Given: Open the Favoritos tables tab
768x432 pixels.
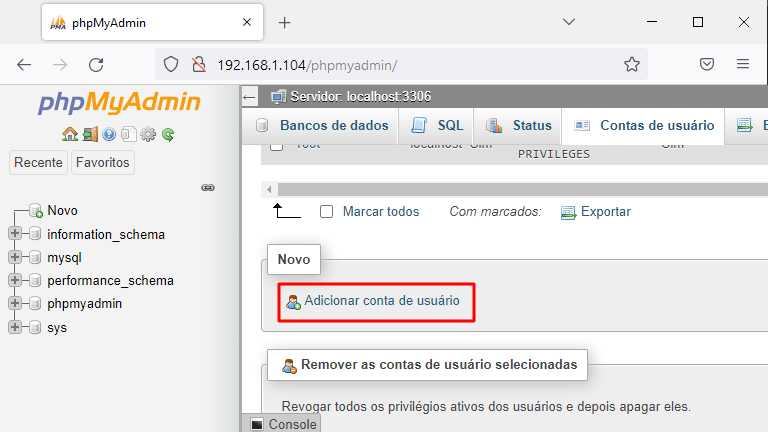Looking at the screenshot, I should [102, 163].
